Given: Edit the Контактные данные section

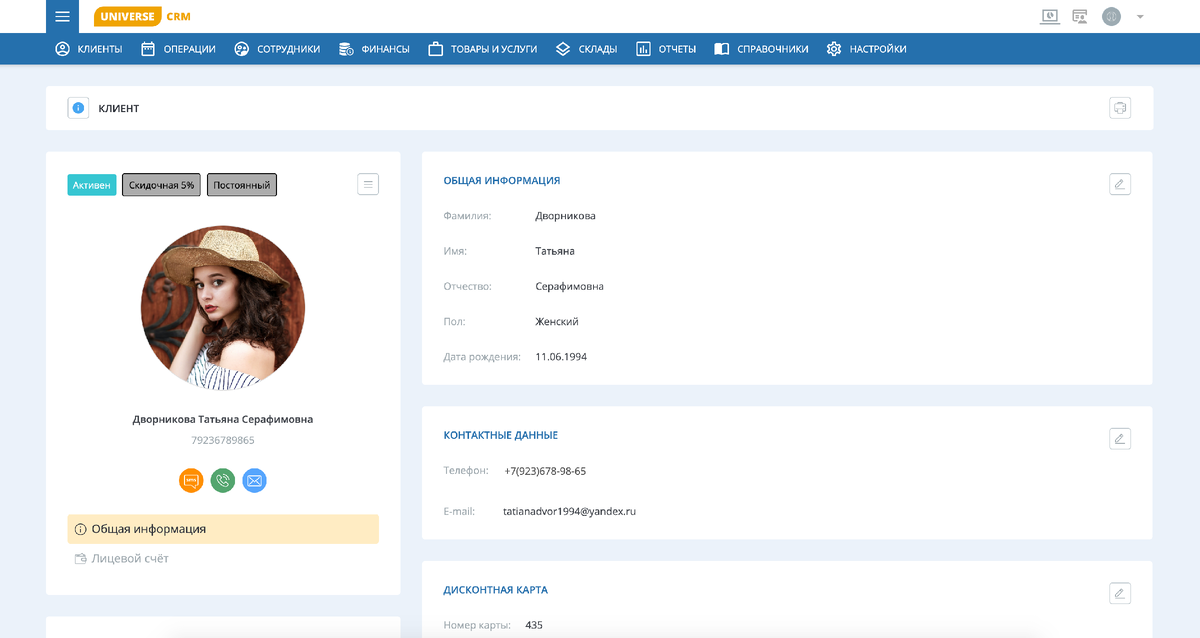Looking at the screenshot, I should (x=1120, y=438).
